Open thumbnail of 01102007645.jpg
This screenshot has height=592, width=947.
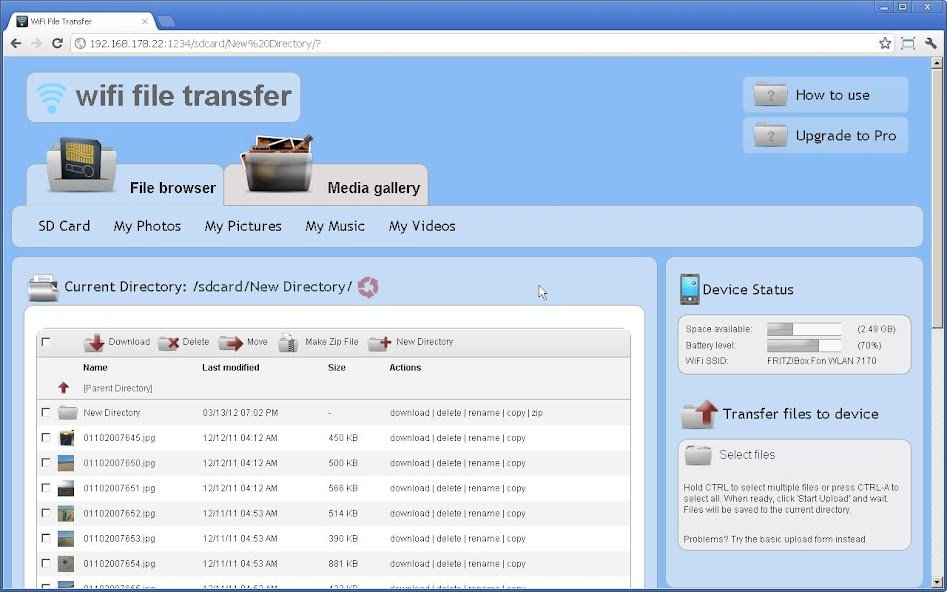[x=66, y=438]
